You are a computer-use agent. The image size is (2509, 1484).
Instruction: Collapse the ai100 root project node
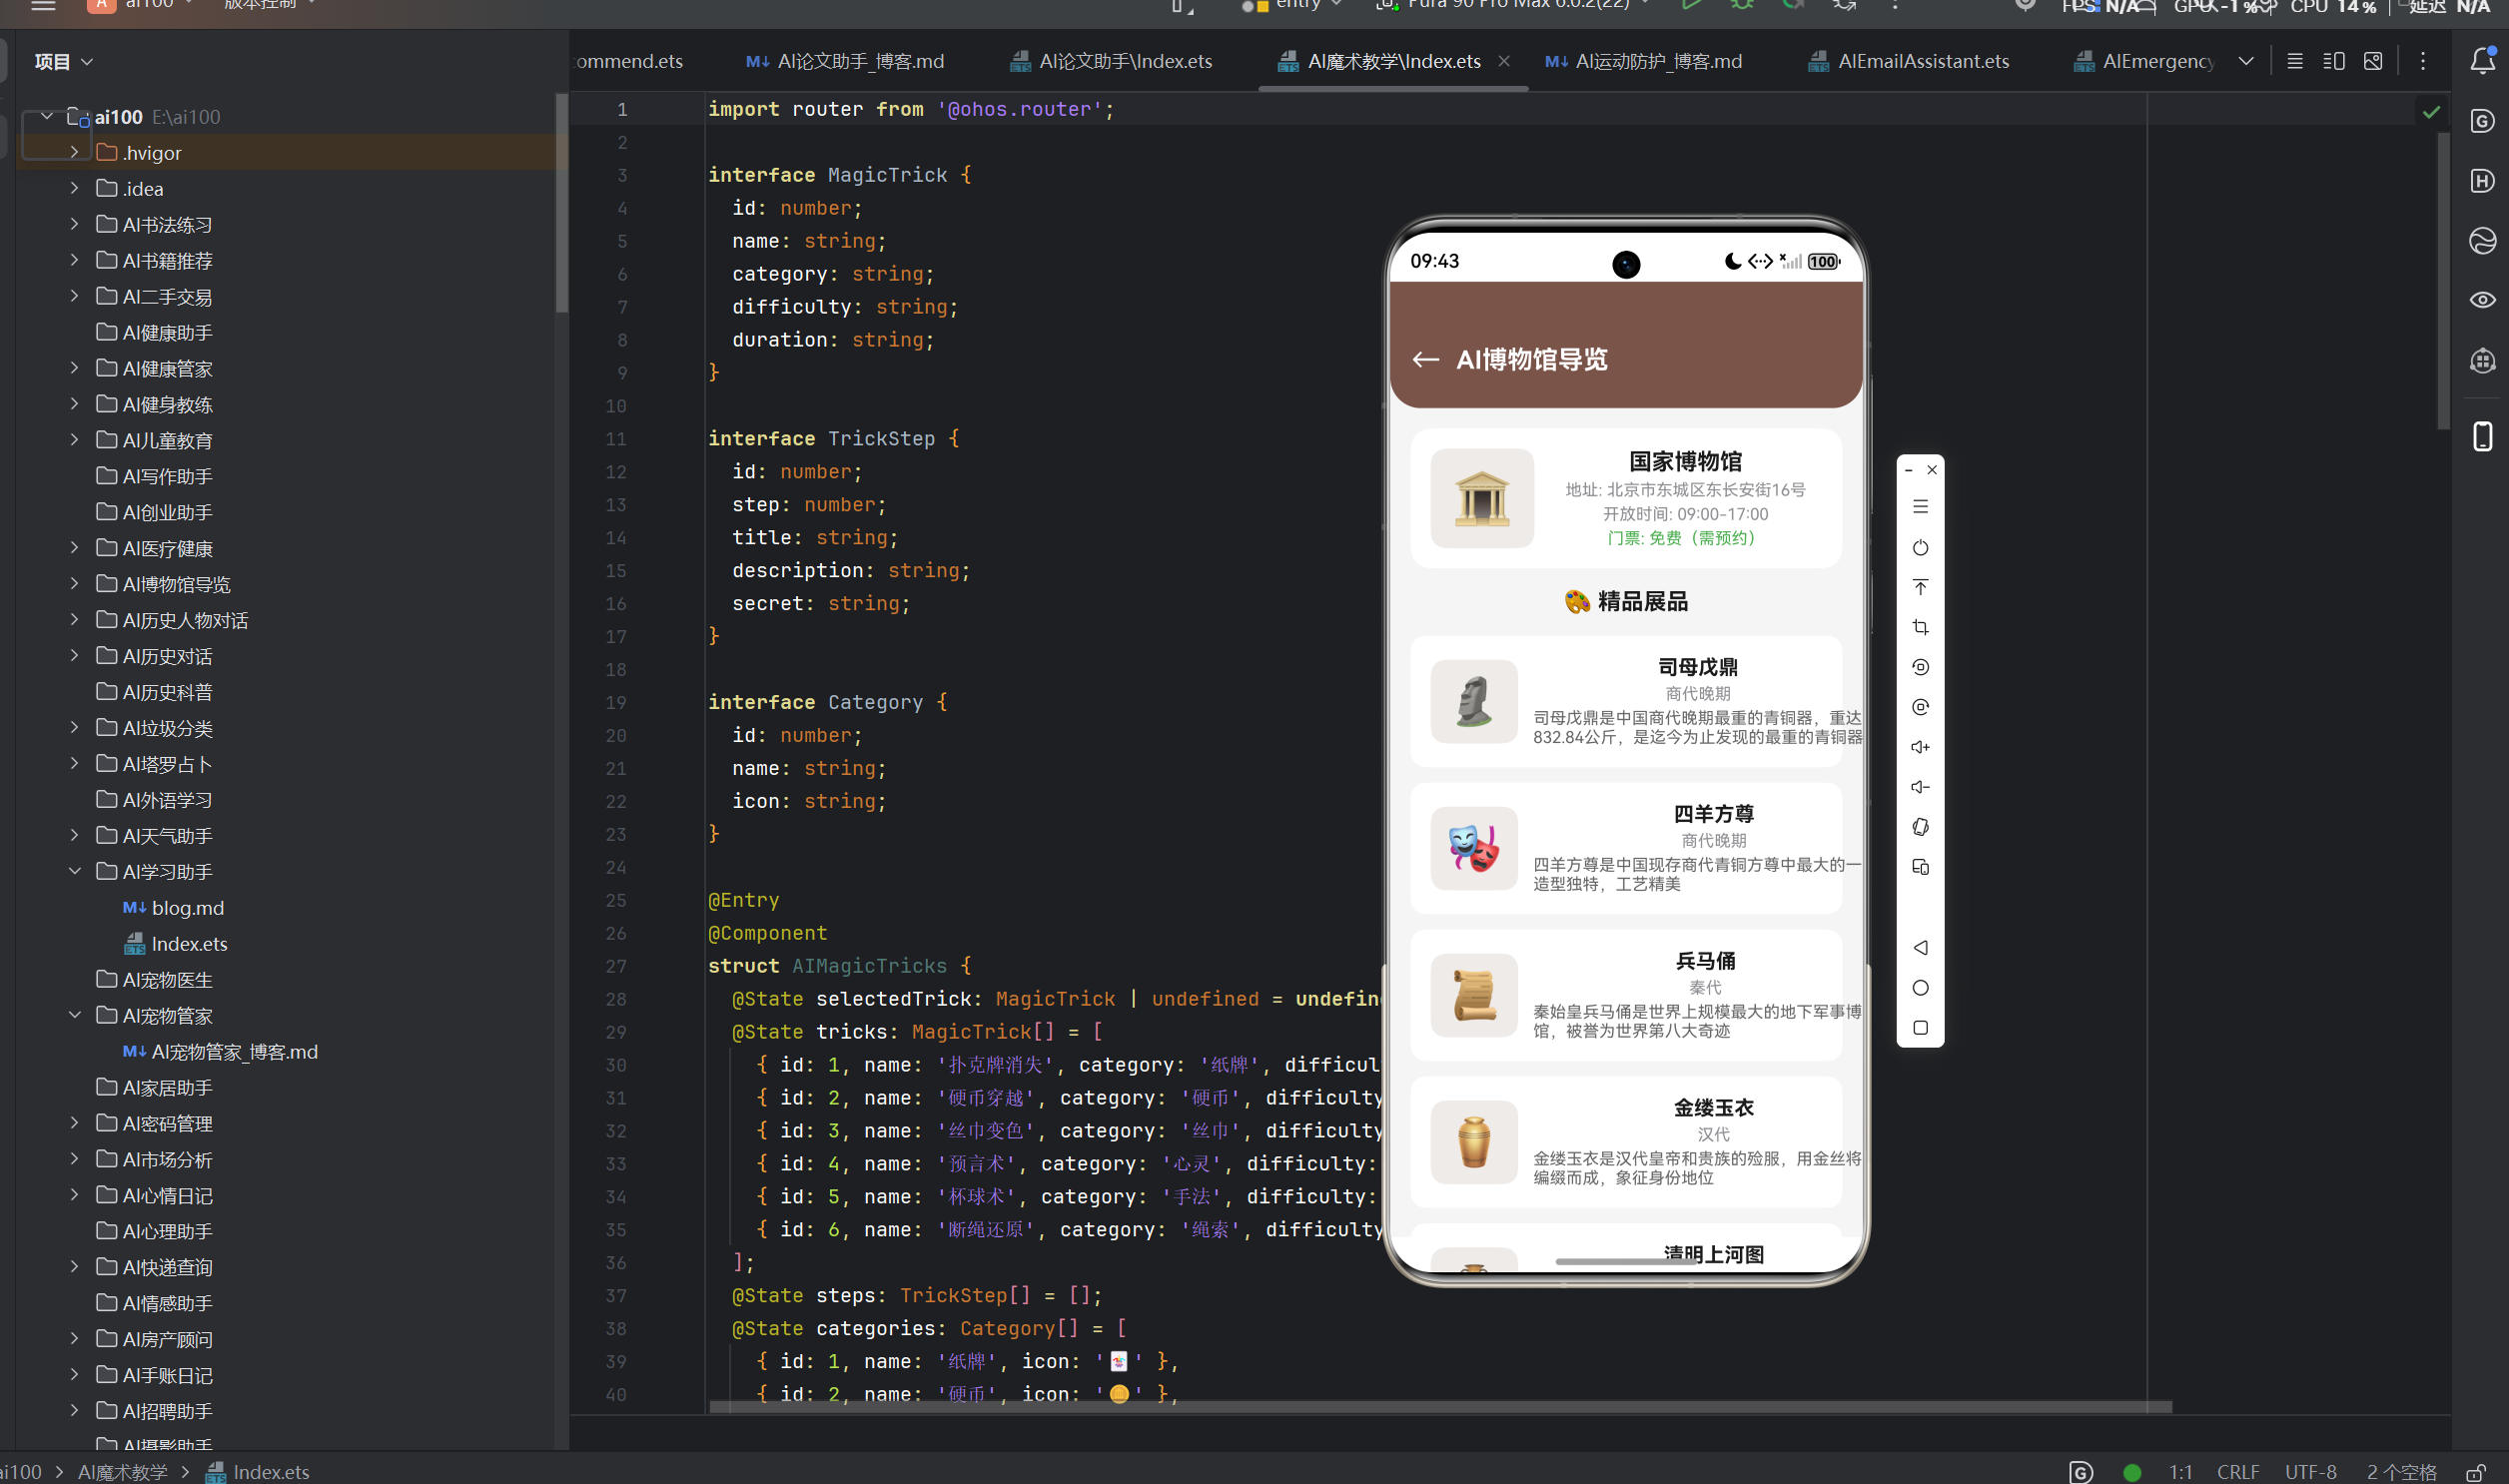47,117
